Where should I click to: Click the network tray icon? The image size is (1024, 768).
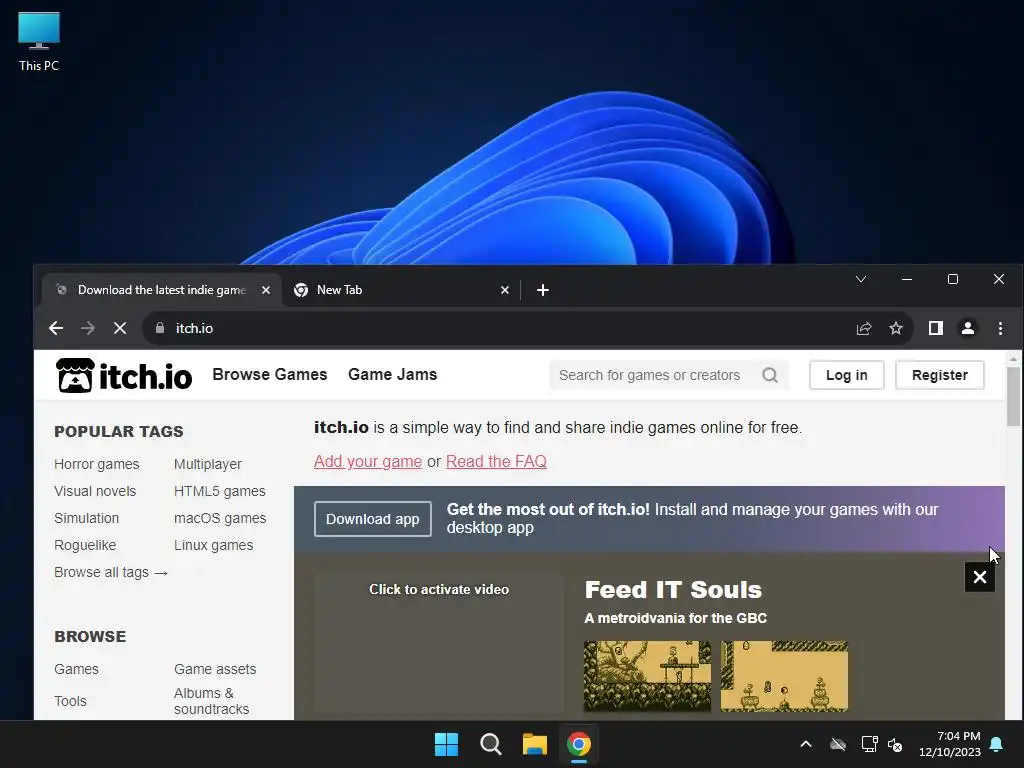click(869, 744)
